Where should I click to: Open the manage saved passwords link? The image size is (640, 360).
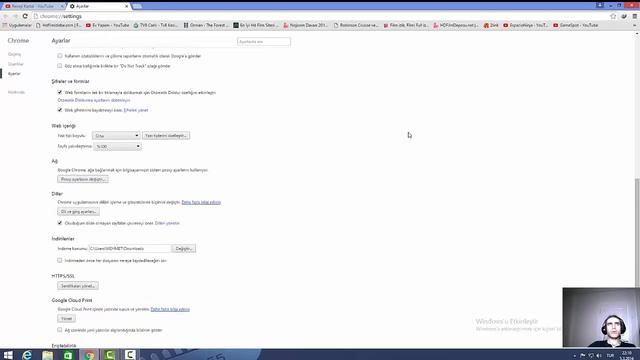click(x=136, y=110)
